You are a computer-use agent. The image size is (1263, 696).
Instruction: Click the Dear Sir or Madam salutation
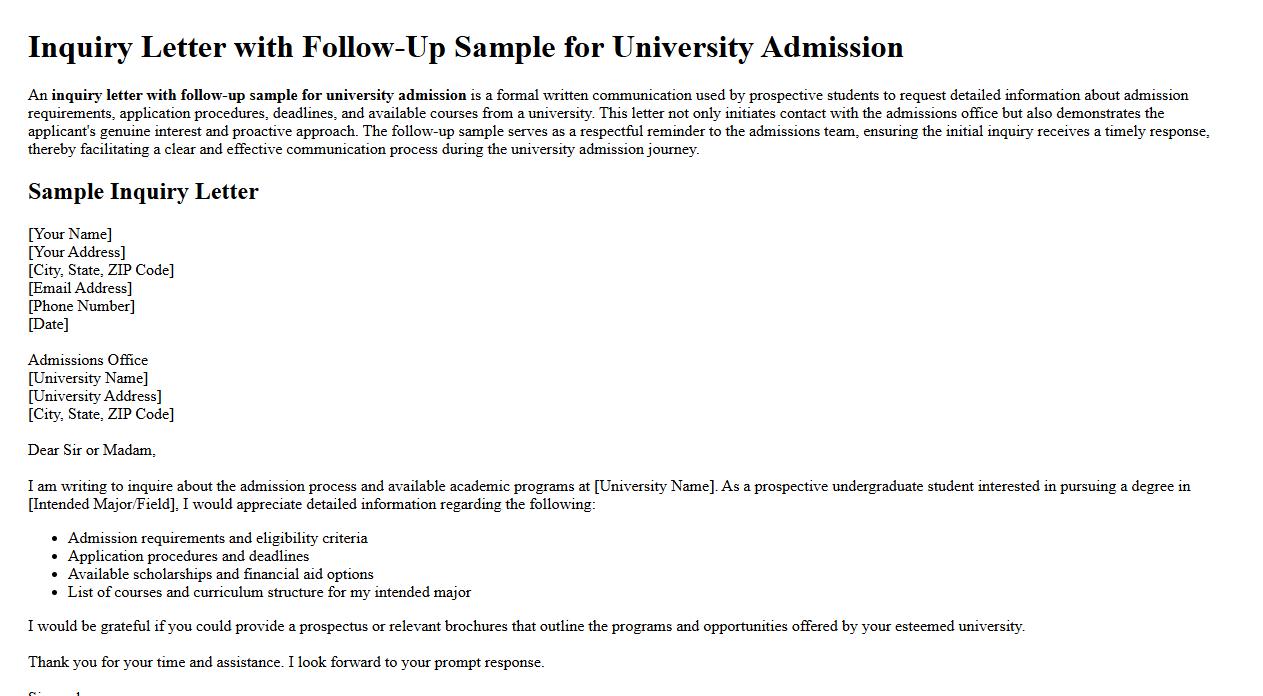92,450
